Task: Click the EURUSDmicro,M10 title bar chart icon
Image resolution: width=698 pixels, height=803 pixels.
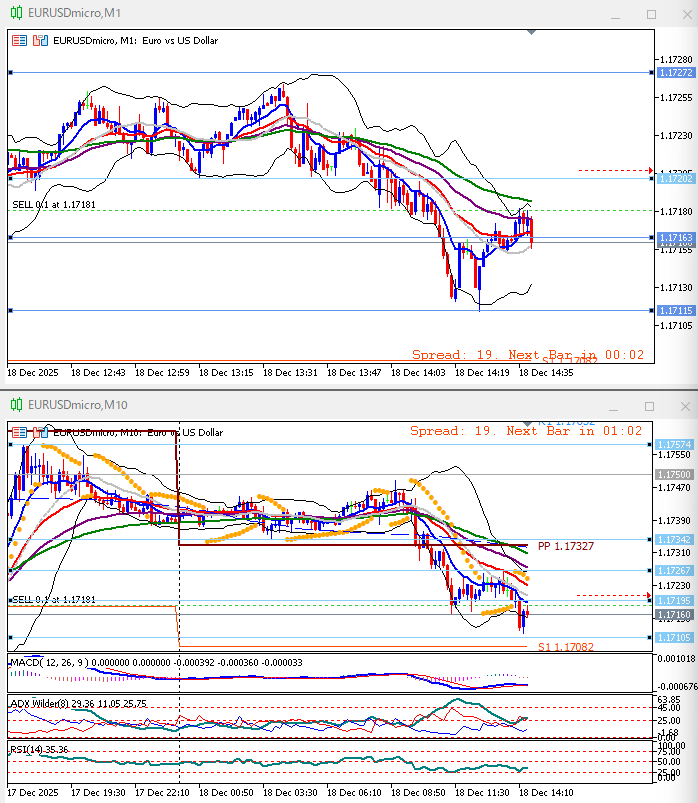Action: point(15,404)
